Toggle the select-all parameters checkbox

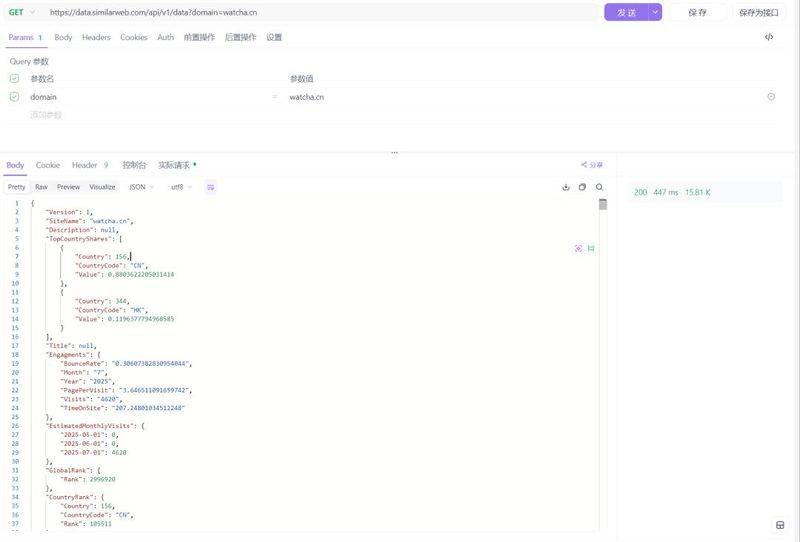click(14, 79)
